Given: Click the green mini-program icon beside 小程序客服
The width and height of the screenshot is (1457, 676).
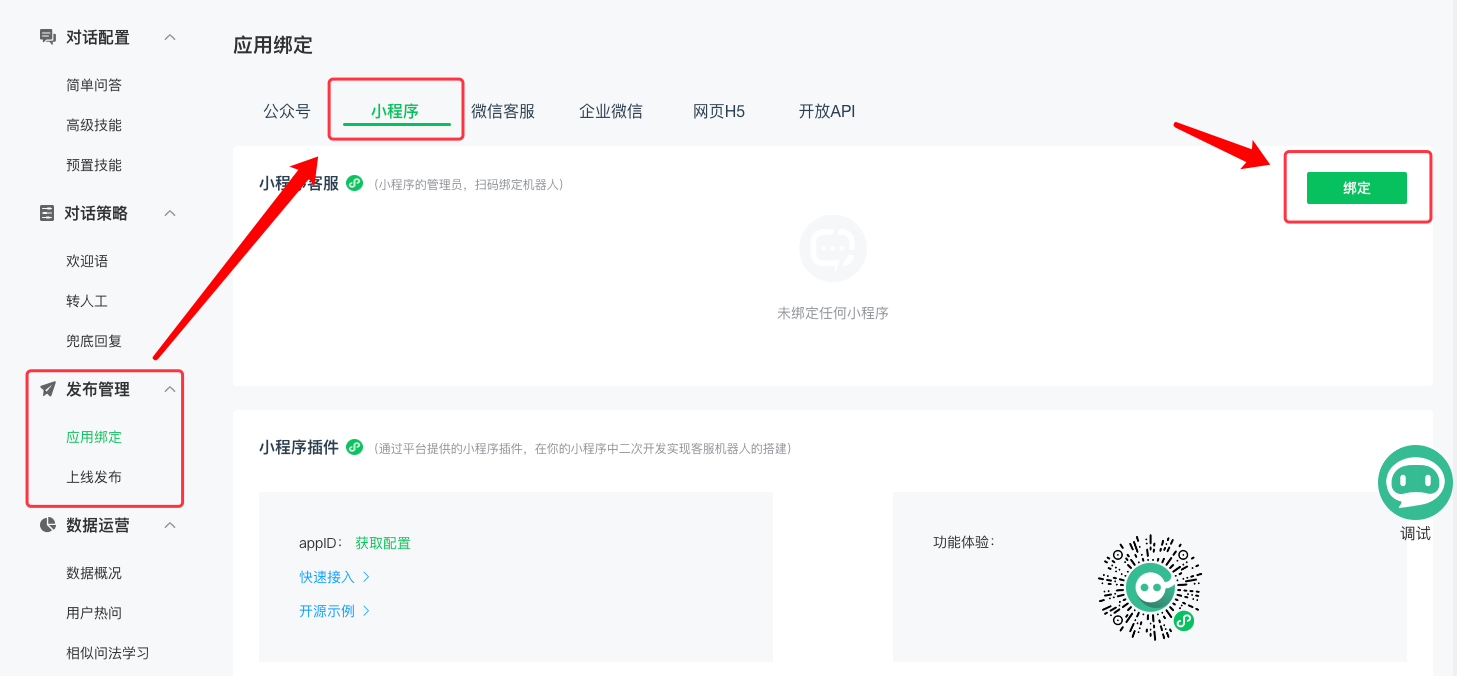Looking at the screenshot, I should [353, 183].
